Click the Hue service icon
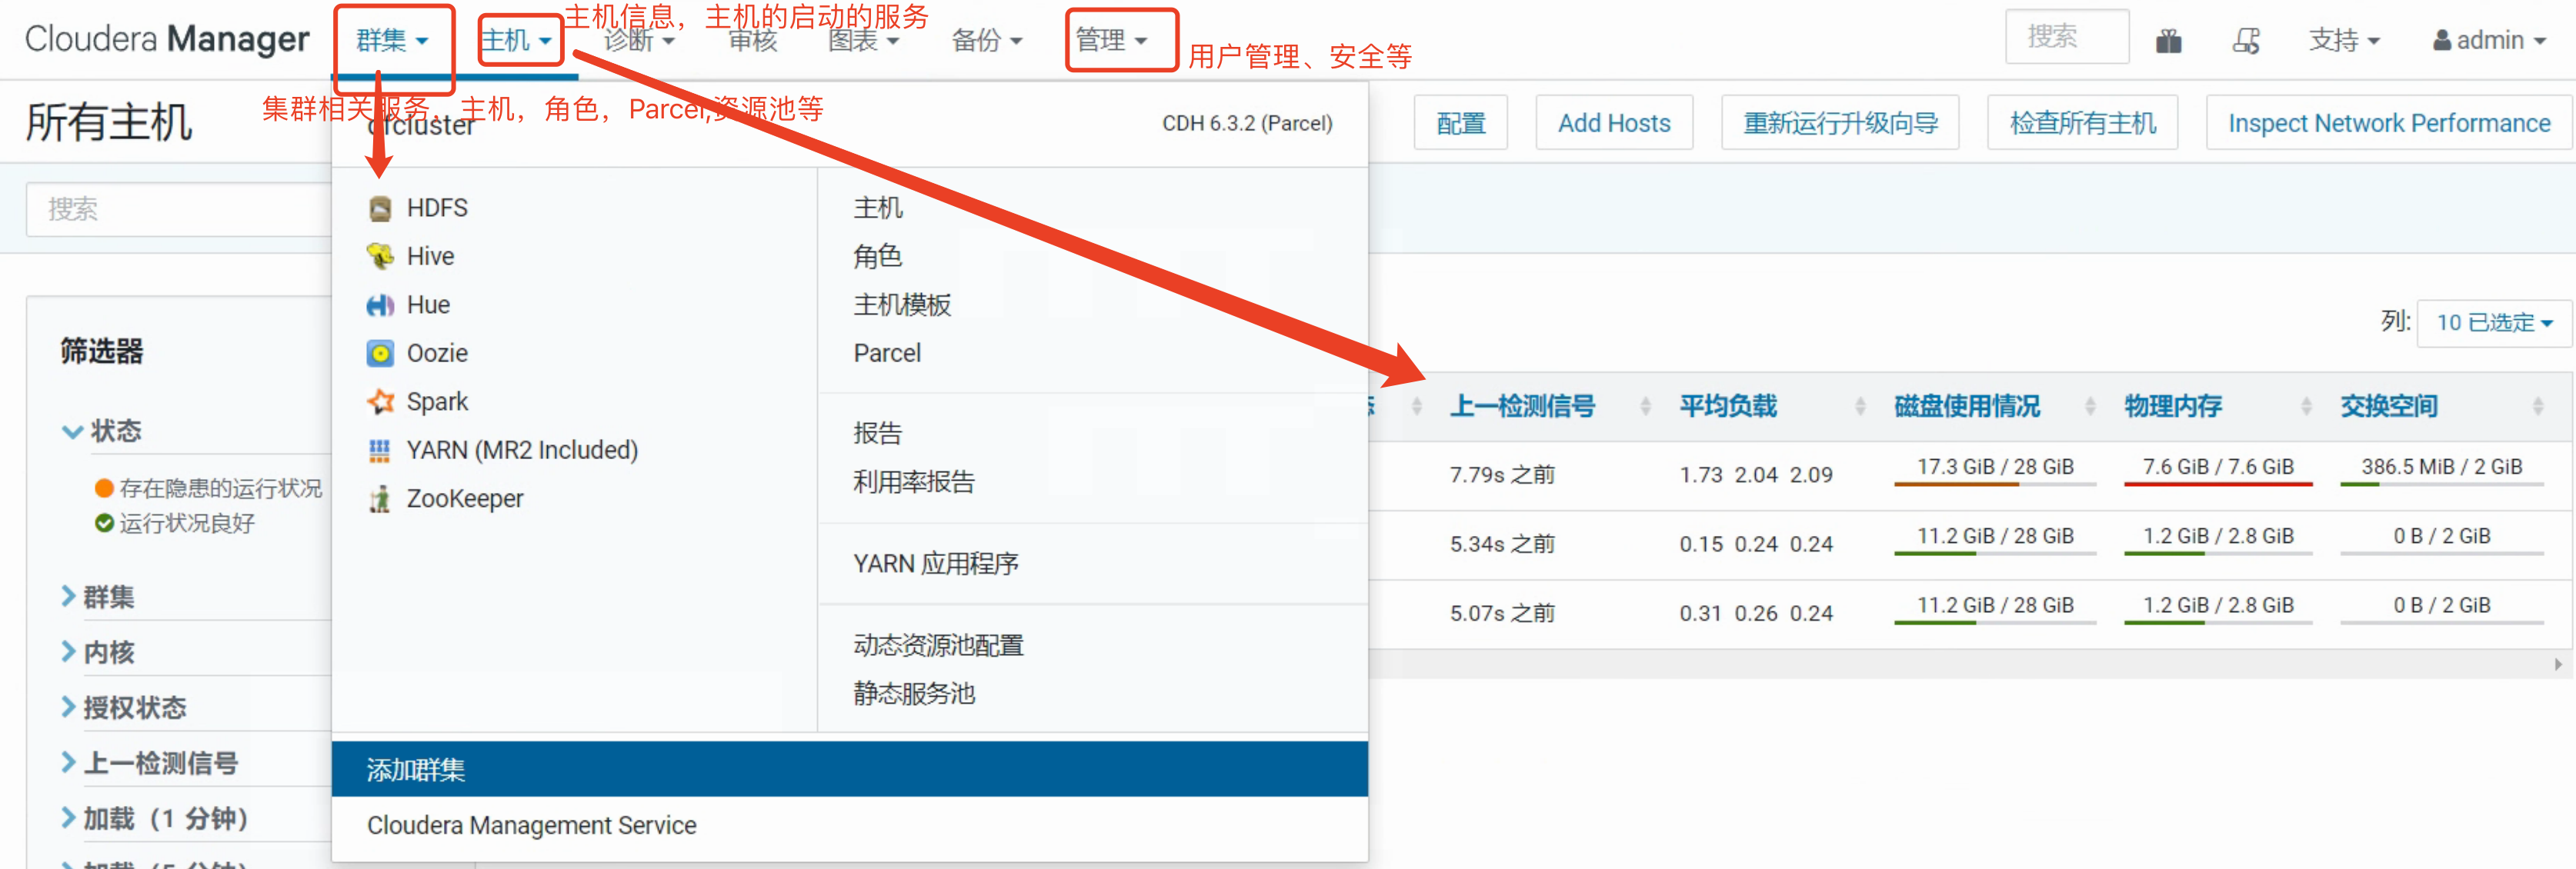Viewport: 2576px width, 869px height. 380,305
